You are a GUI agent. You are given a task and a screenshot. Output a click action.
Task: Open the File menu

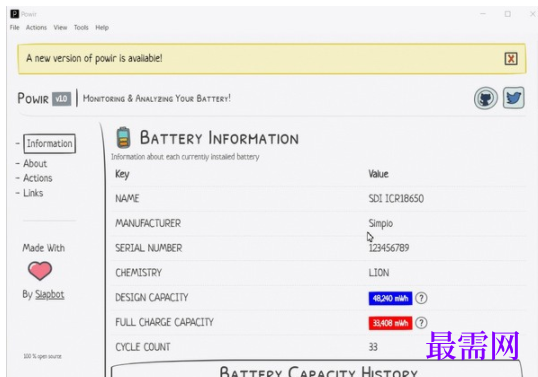[14, 27]
